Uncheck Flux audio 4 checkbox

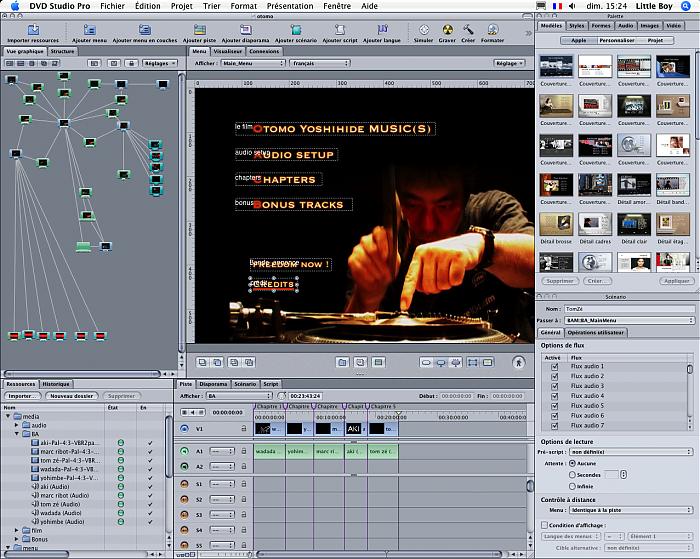[x=554, y=396]
